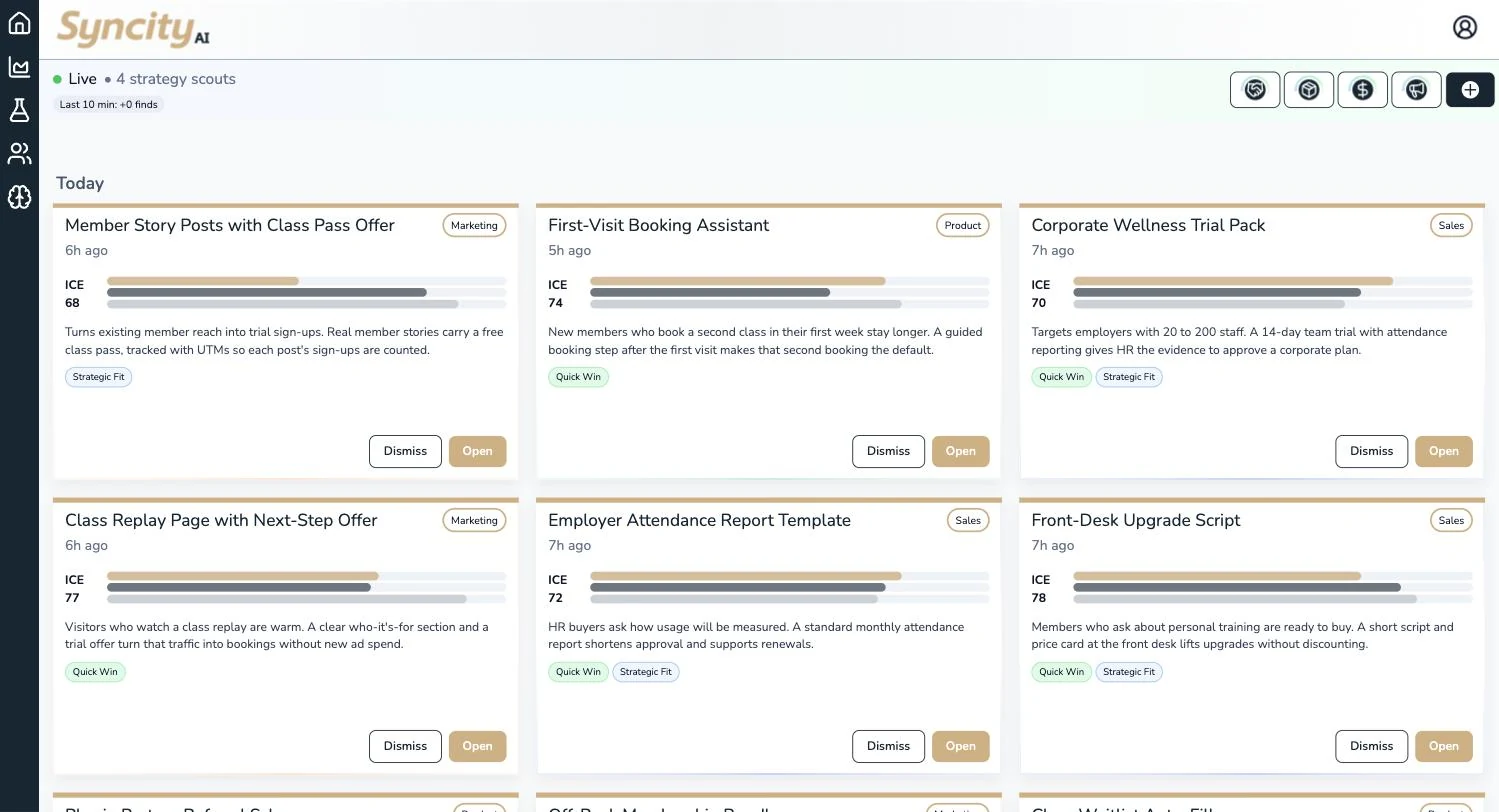1499x812 pixels.
Task: Click the 'Front-Desk Upgrade Script' card title
Action: [1135, 520]
